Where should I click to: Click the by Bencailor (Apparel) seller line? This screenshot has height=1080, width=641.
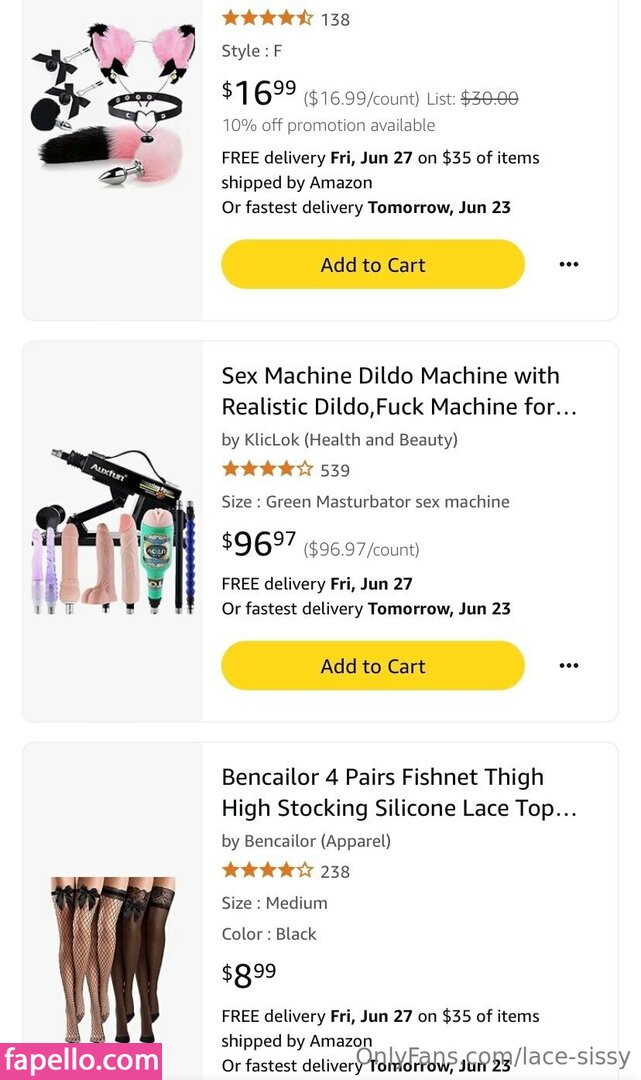[x=306, y=841]
